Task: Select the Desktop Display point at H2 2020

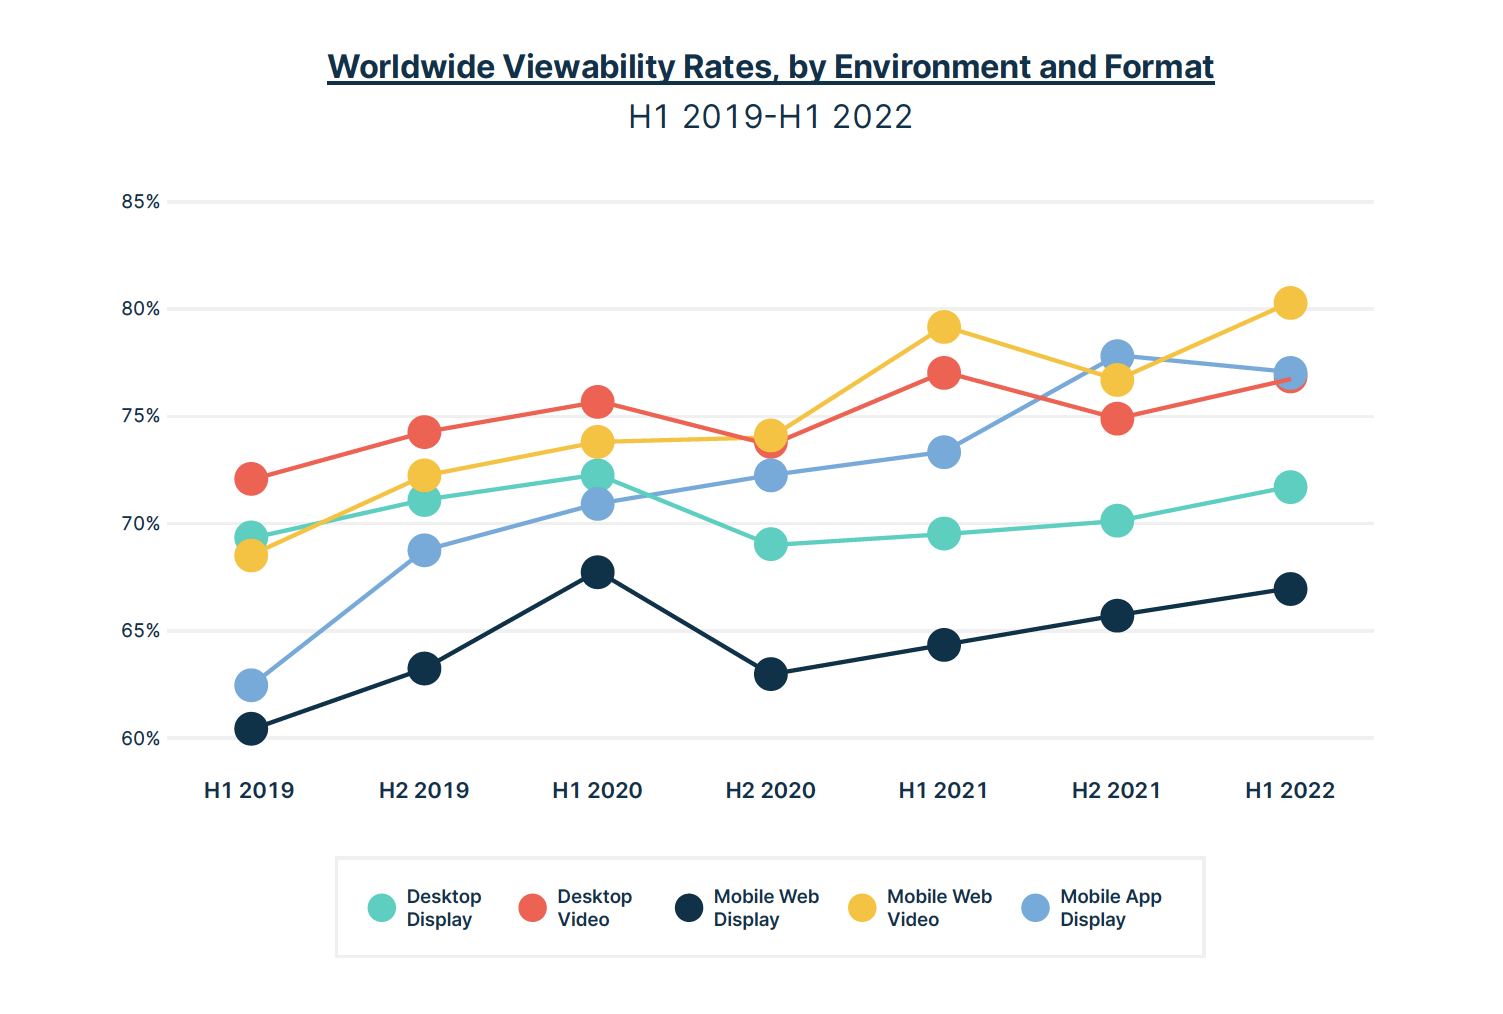Action: click(x=770, y=545)
